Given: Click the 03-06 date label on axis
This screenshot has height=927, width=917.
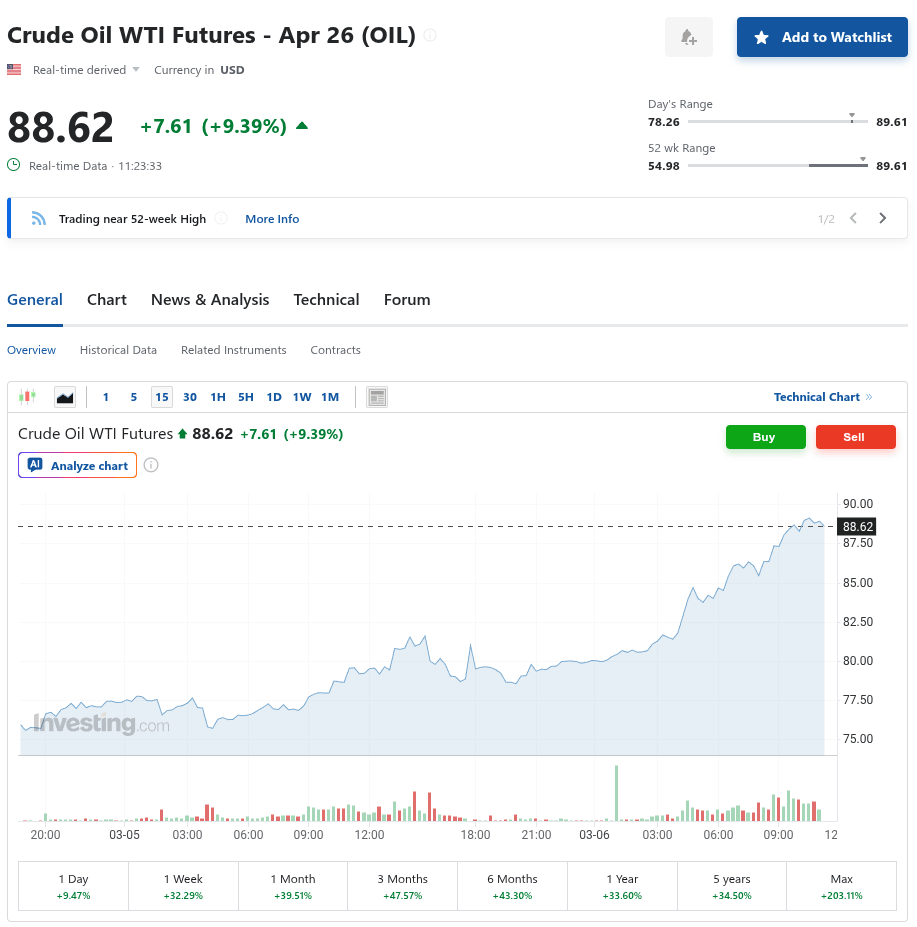Looking at the screenshot, I should pos(594,835).
